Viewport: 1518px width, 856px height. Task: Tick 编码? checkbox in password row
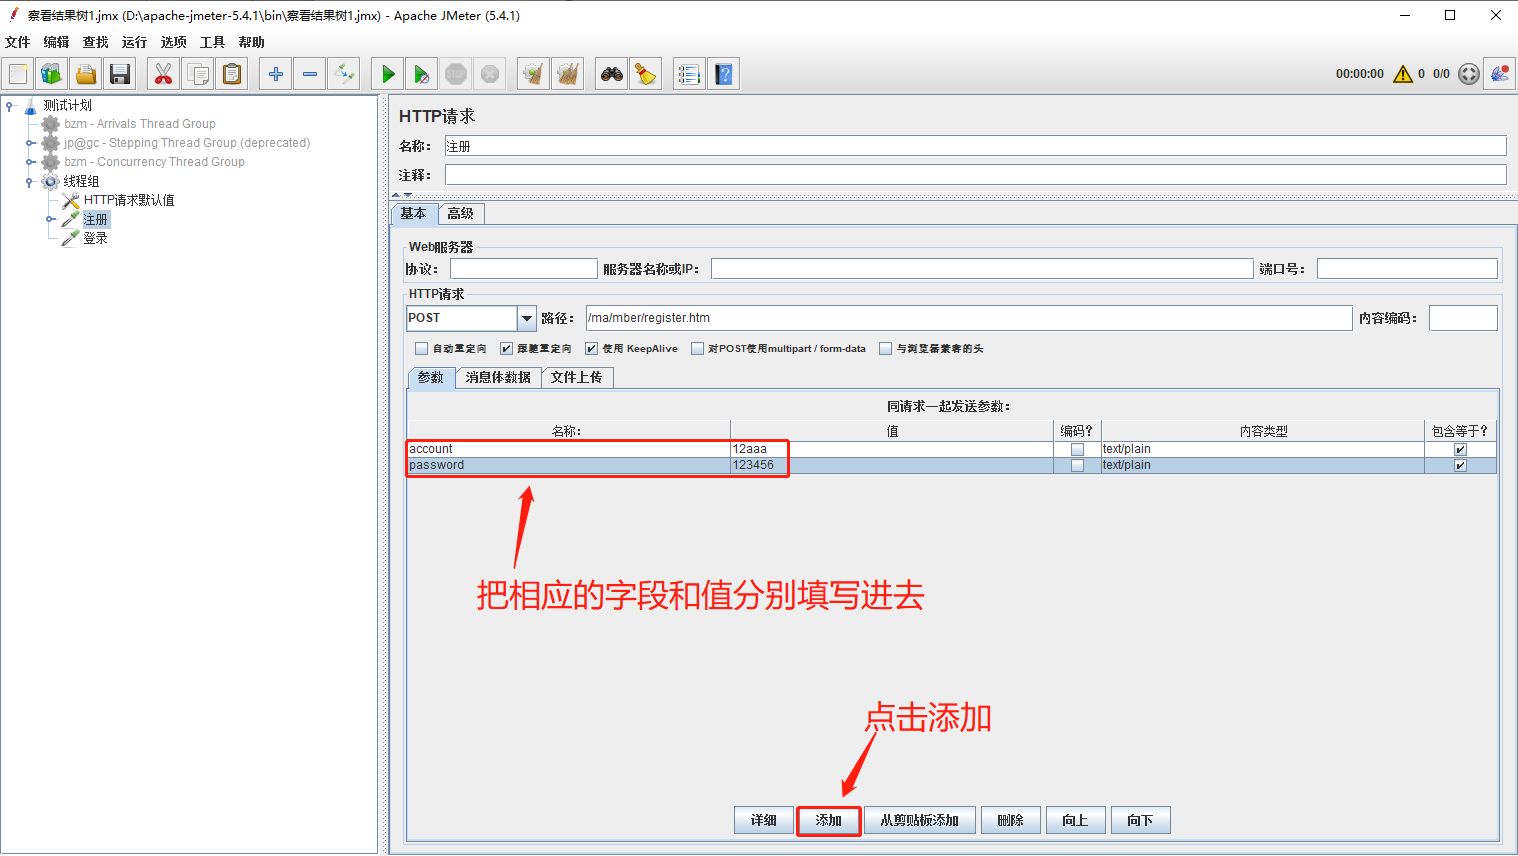[1077, 465]
